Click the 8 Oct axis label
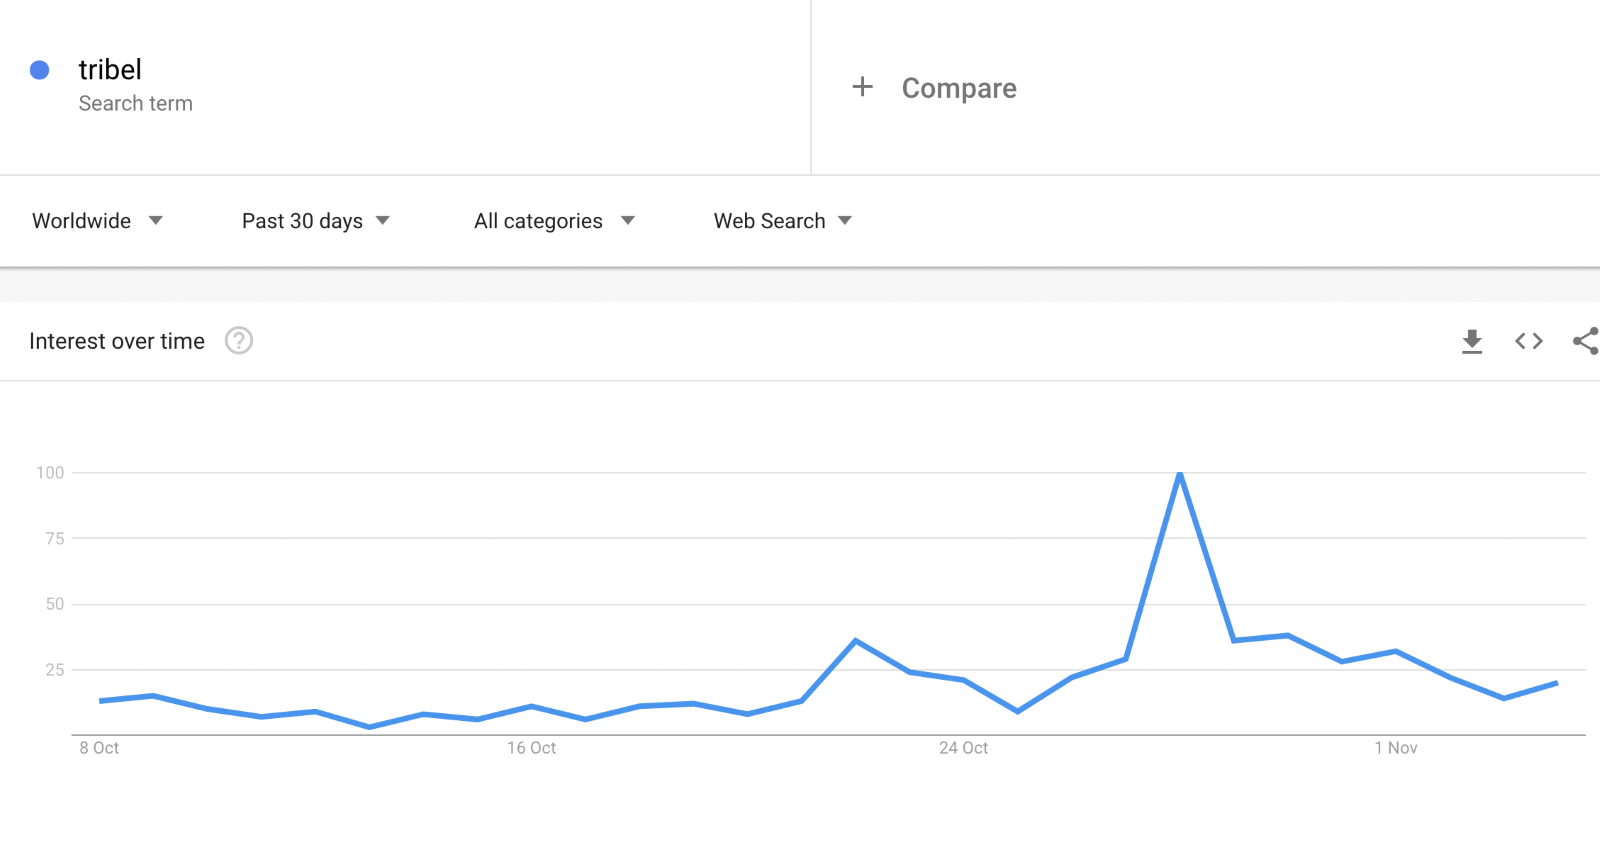The image size is (1600, 843). point(99,748)
